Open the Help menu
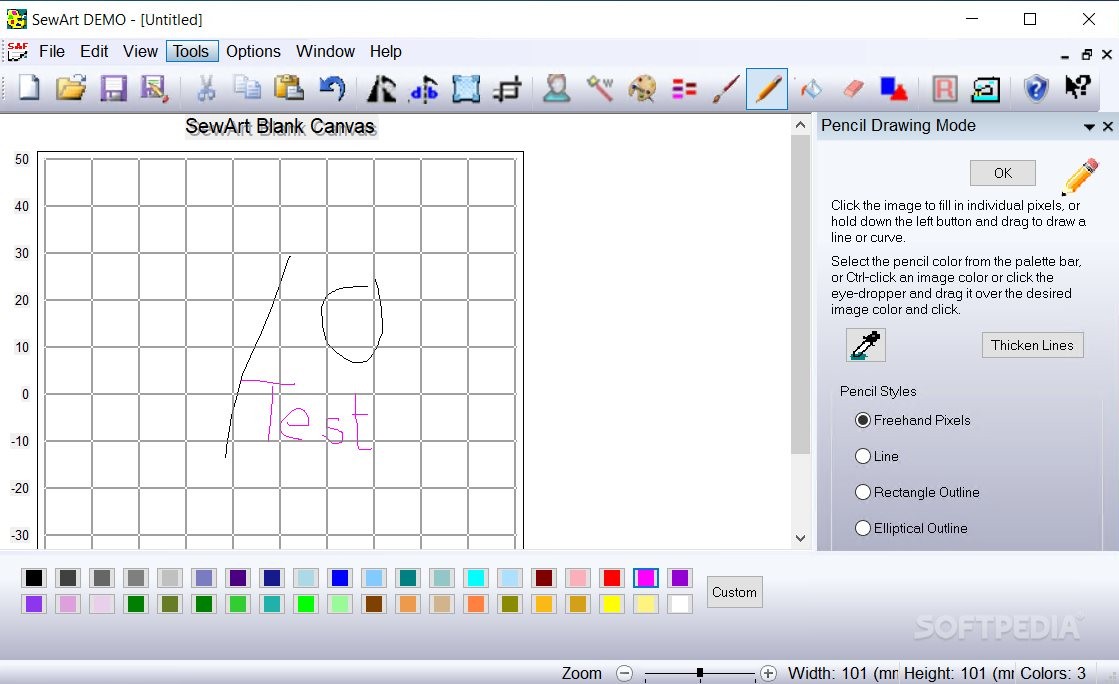Screen dimensions: 1119x684 coord(385,51)
